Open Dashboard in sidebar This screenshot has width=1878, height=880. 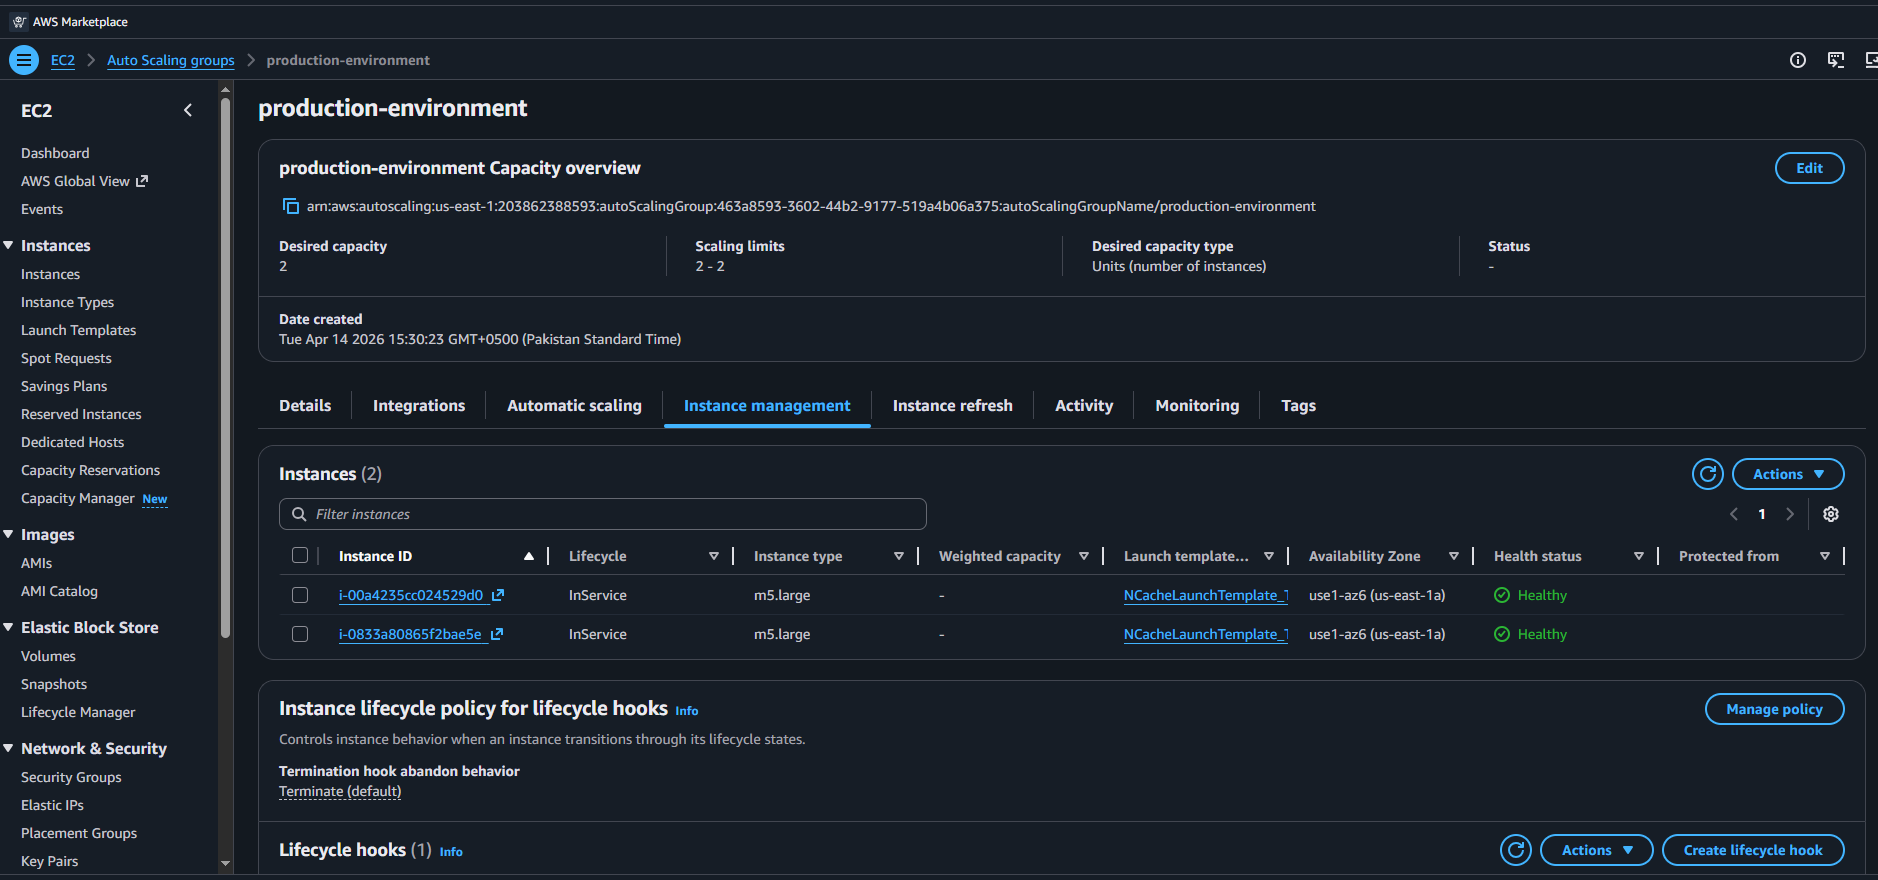tap(55, 153)
